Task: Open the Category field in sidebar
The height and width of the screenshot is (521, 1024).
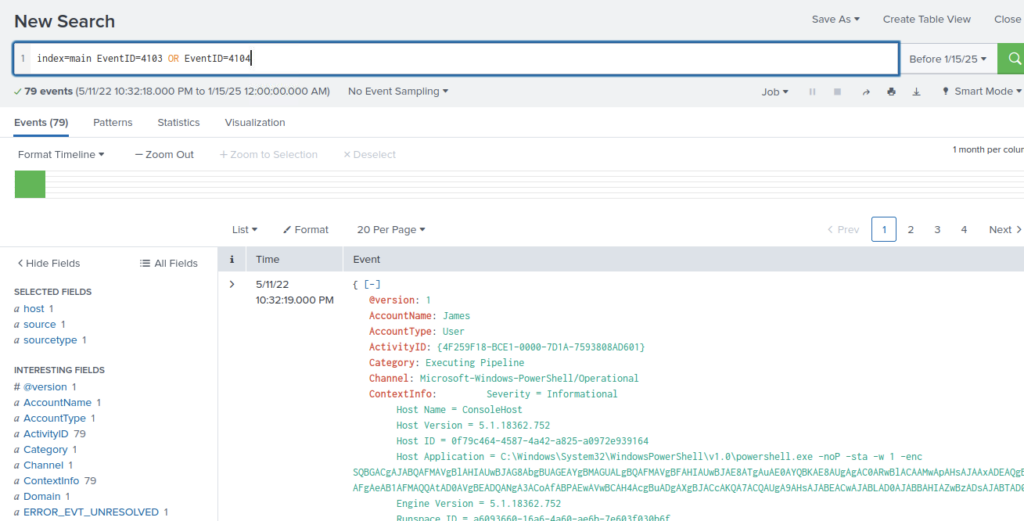Action: pos(46,450)
